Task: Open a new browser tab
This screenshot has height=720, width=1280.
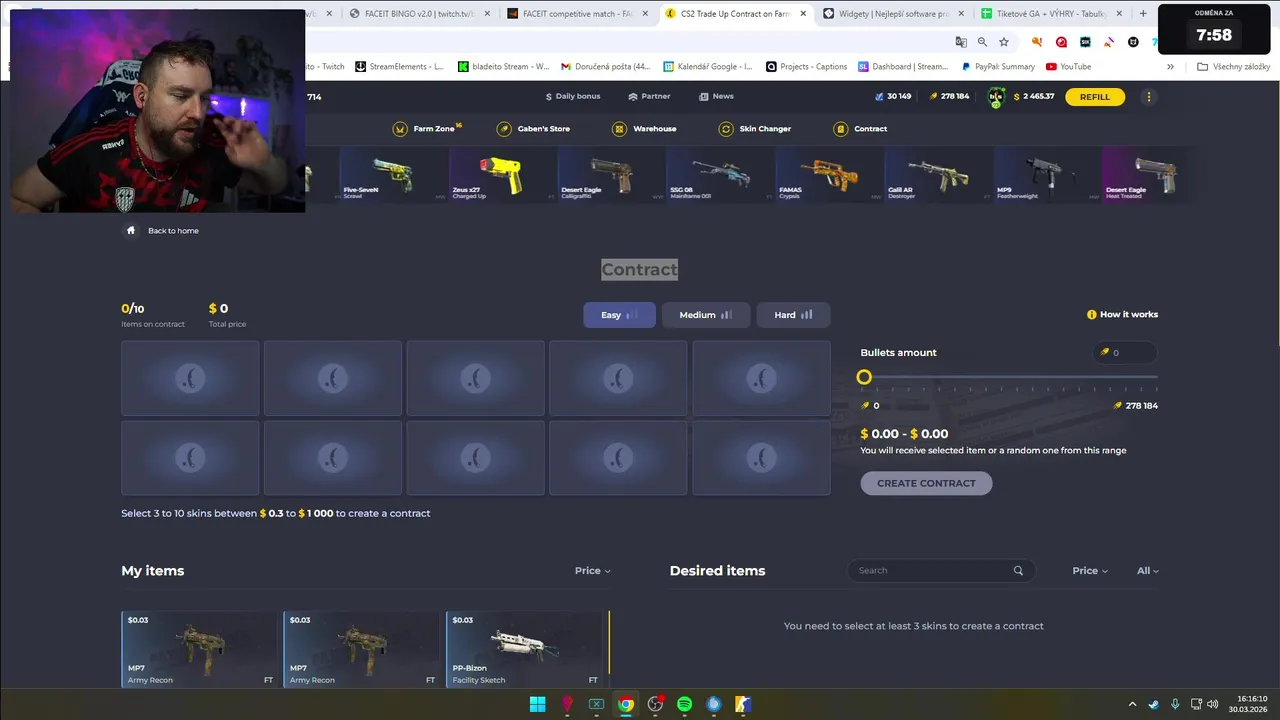Action: pyautogui.click(x=1143, y=14)
